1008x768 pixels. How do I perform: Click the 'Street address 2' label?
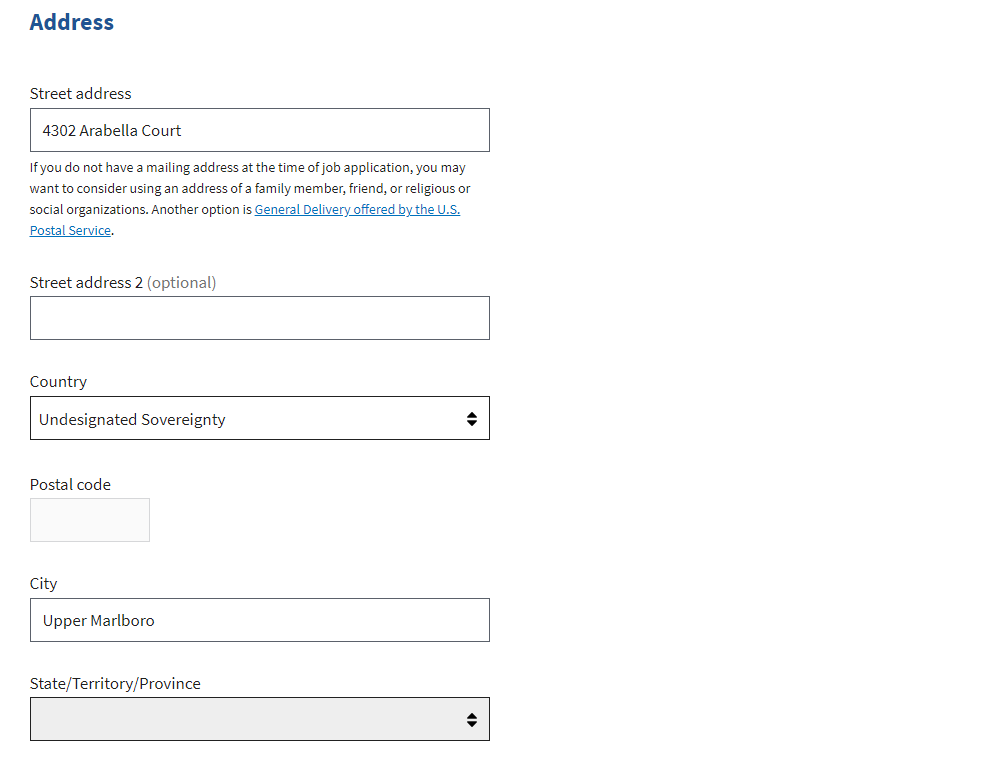(87, 283)
